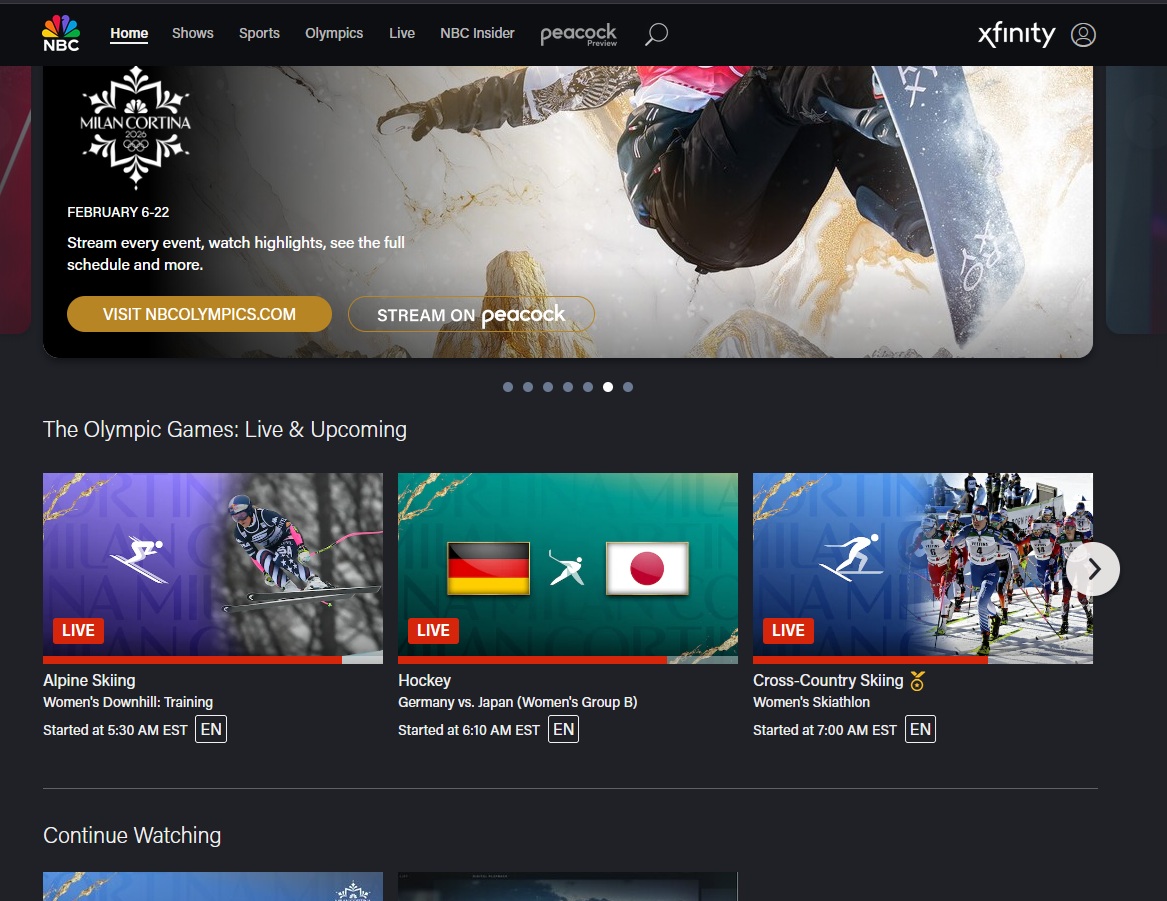Click the Xfinity provider logo
Screen dimensions: 1167x901
pyautogui.click(x=1017, y=33)
